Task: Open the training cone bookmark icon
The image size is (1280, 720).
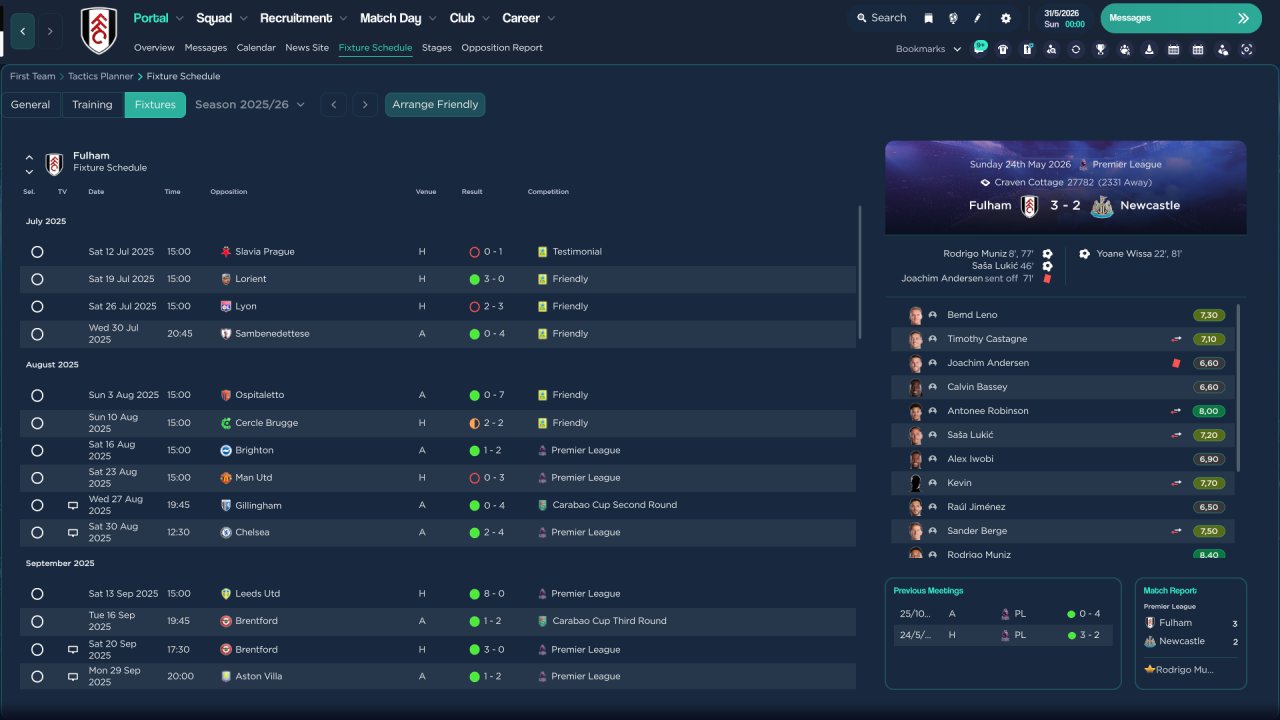Action: (1149, 49)
